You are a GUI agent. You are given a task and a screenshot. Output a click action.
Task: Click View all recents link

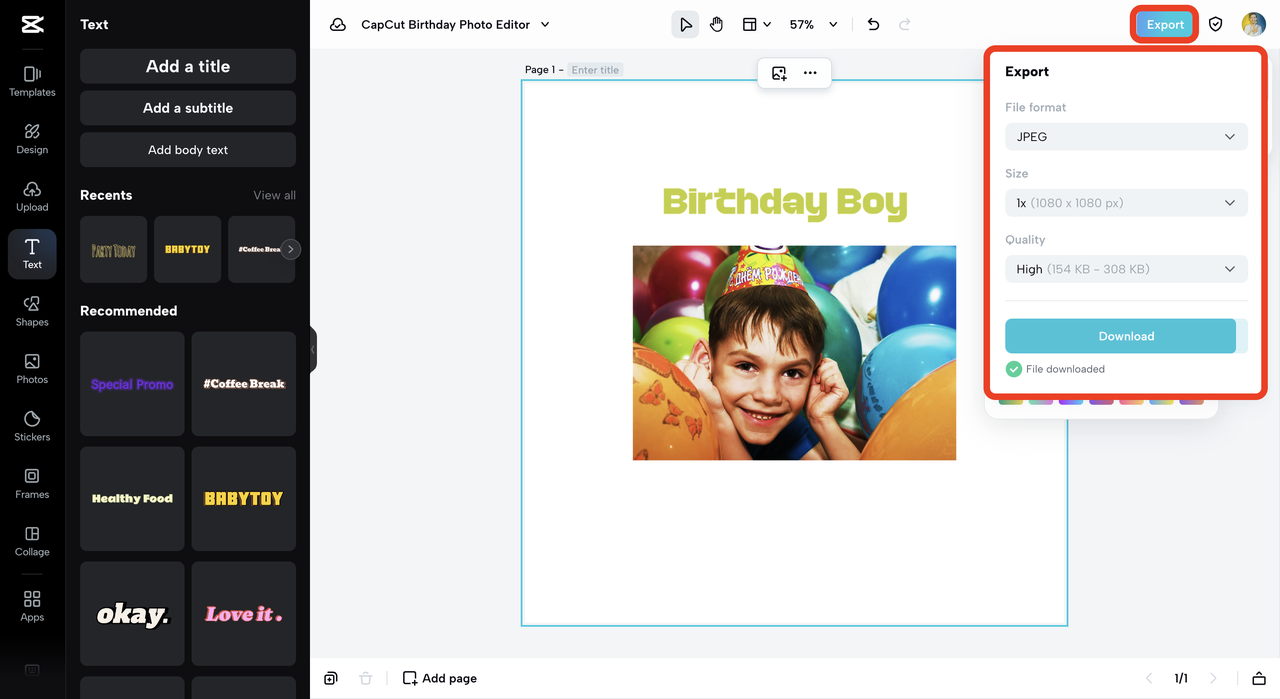pos(275,195)
